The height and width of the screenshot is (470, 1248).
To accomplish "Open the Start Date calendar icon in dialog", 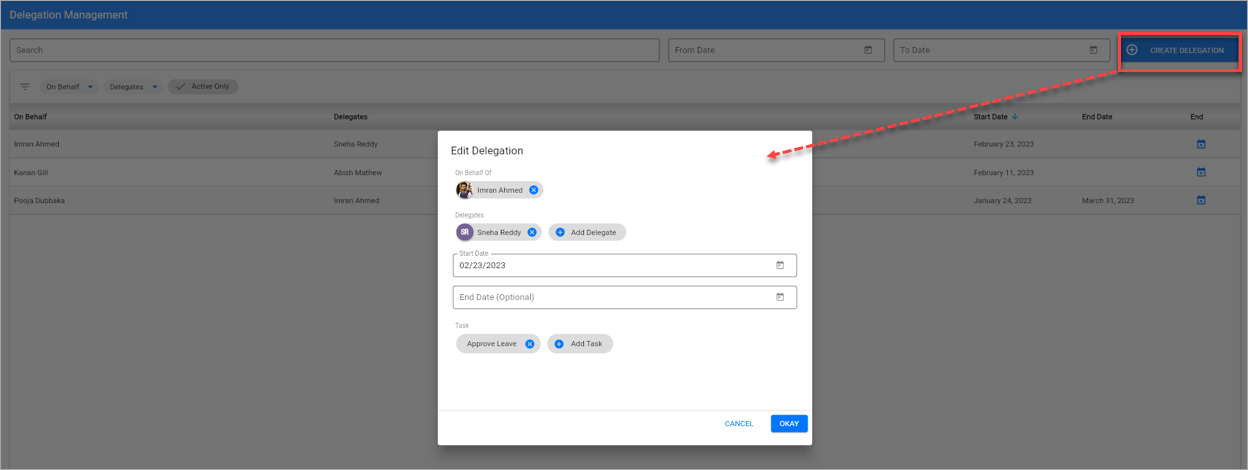I will click(780, 265).
